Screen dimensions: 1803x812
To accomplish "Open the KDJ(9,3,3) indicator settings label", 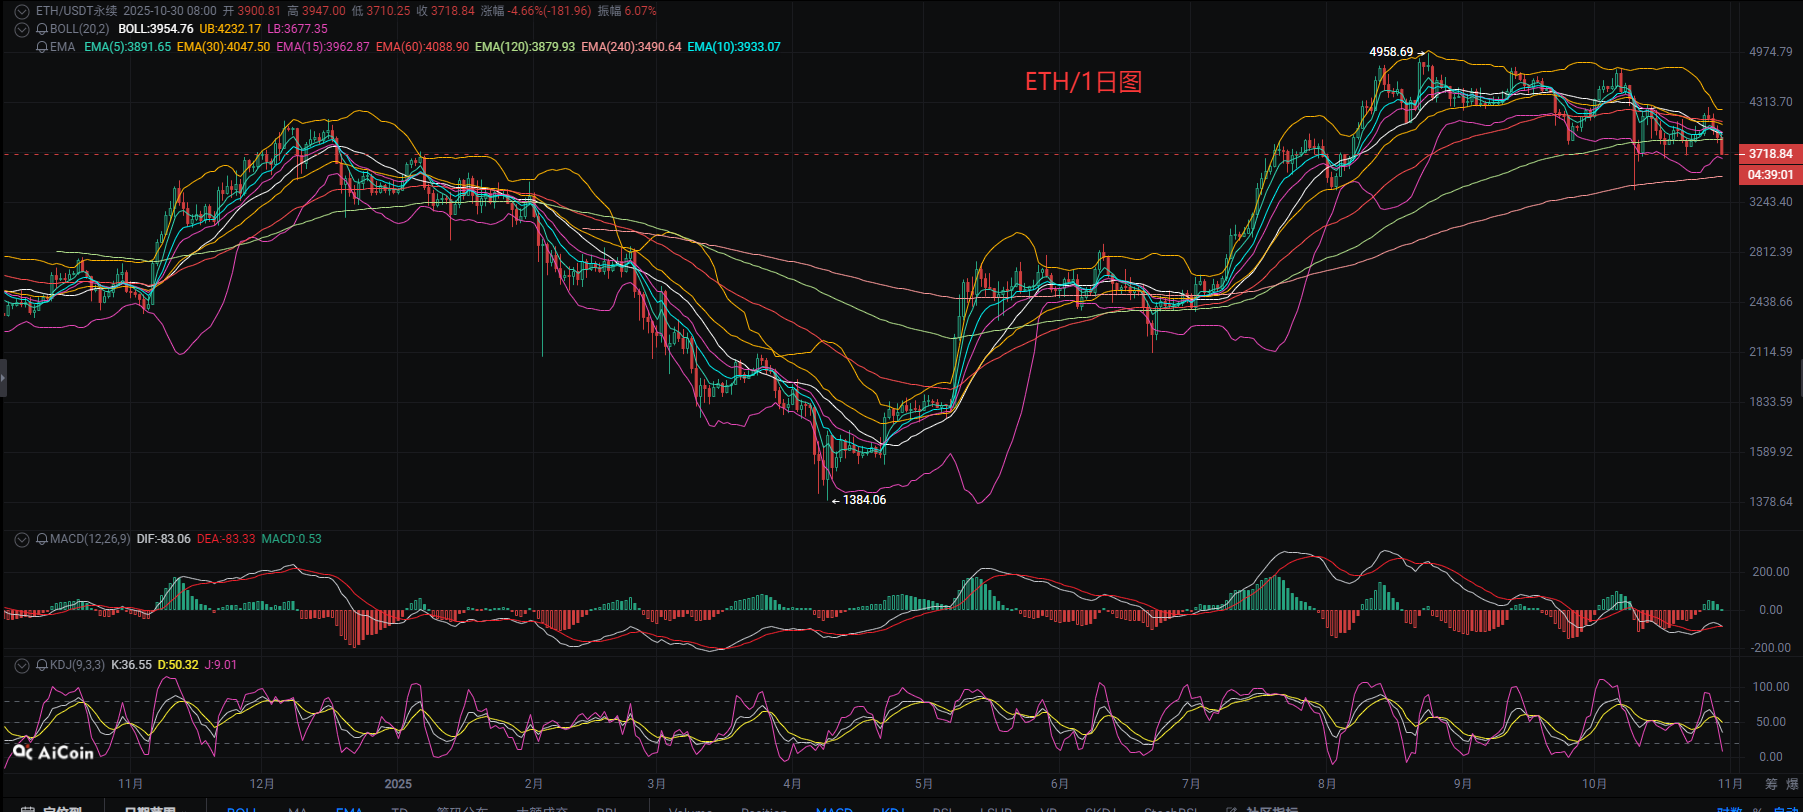I will point(77,665).
